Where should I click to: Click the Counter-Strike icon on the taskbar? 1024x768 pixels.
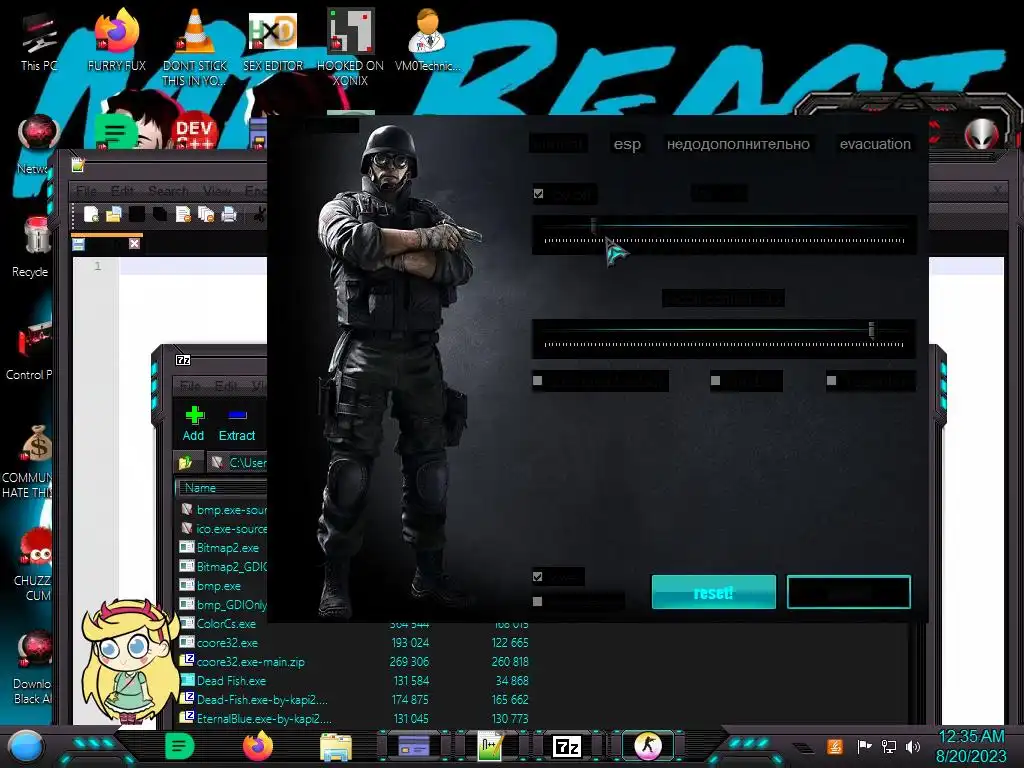(x=648, y=745)
